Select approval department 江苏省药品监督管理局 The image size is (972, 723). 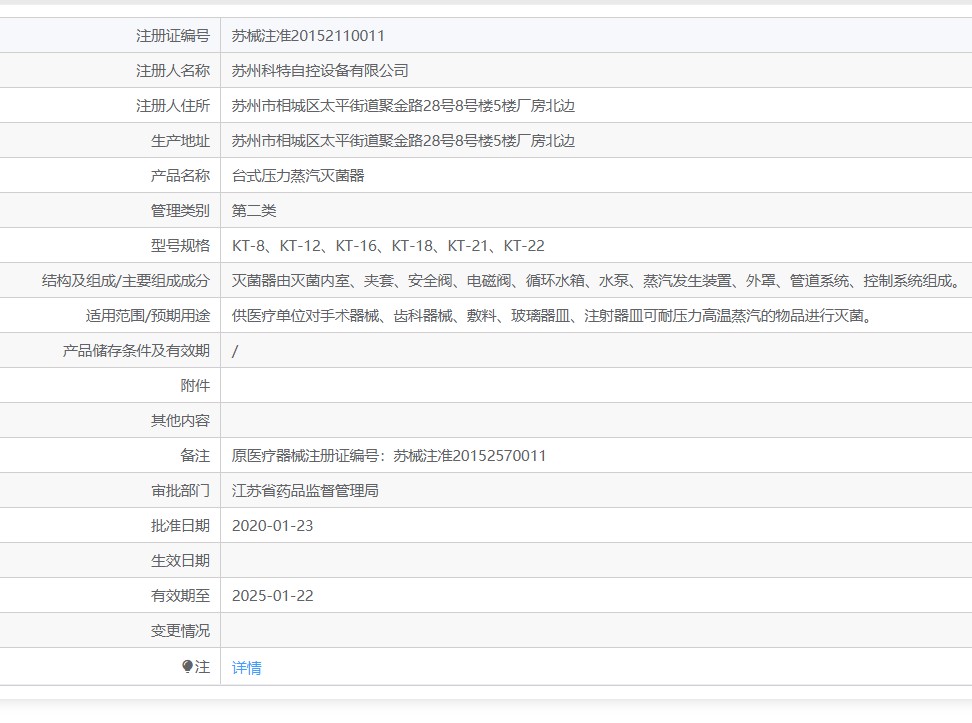305,491
